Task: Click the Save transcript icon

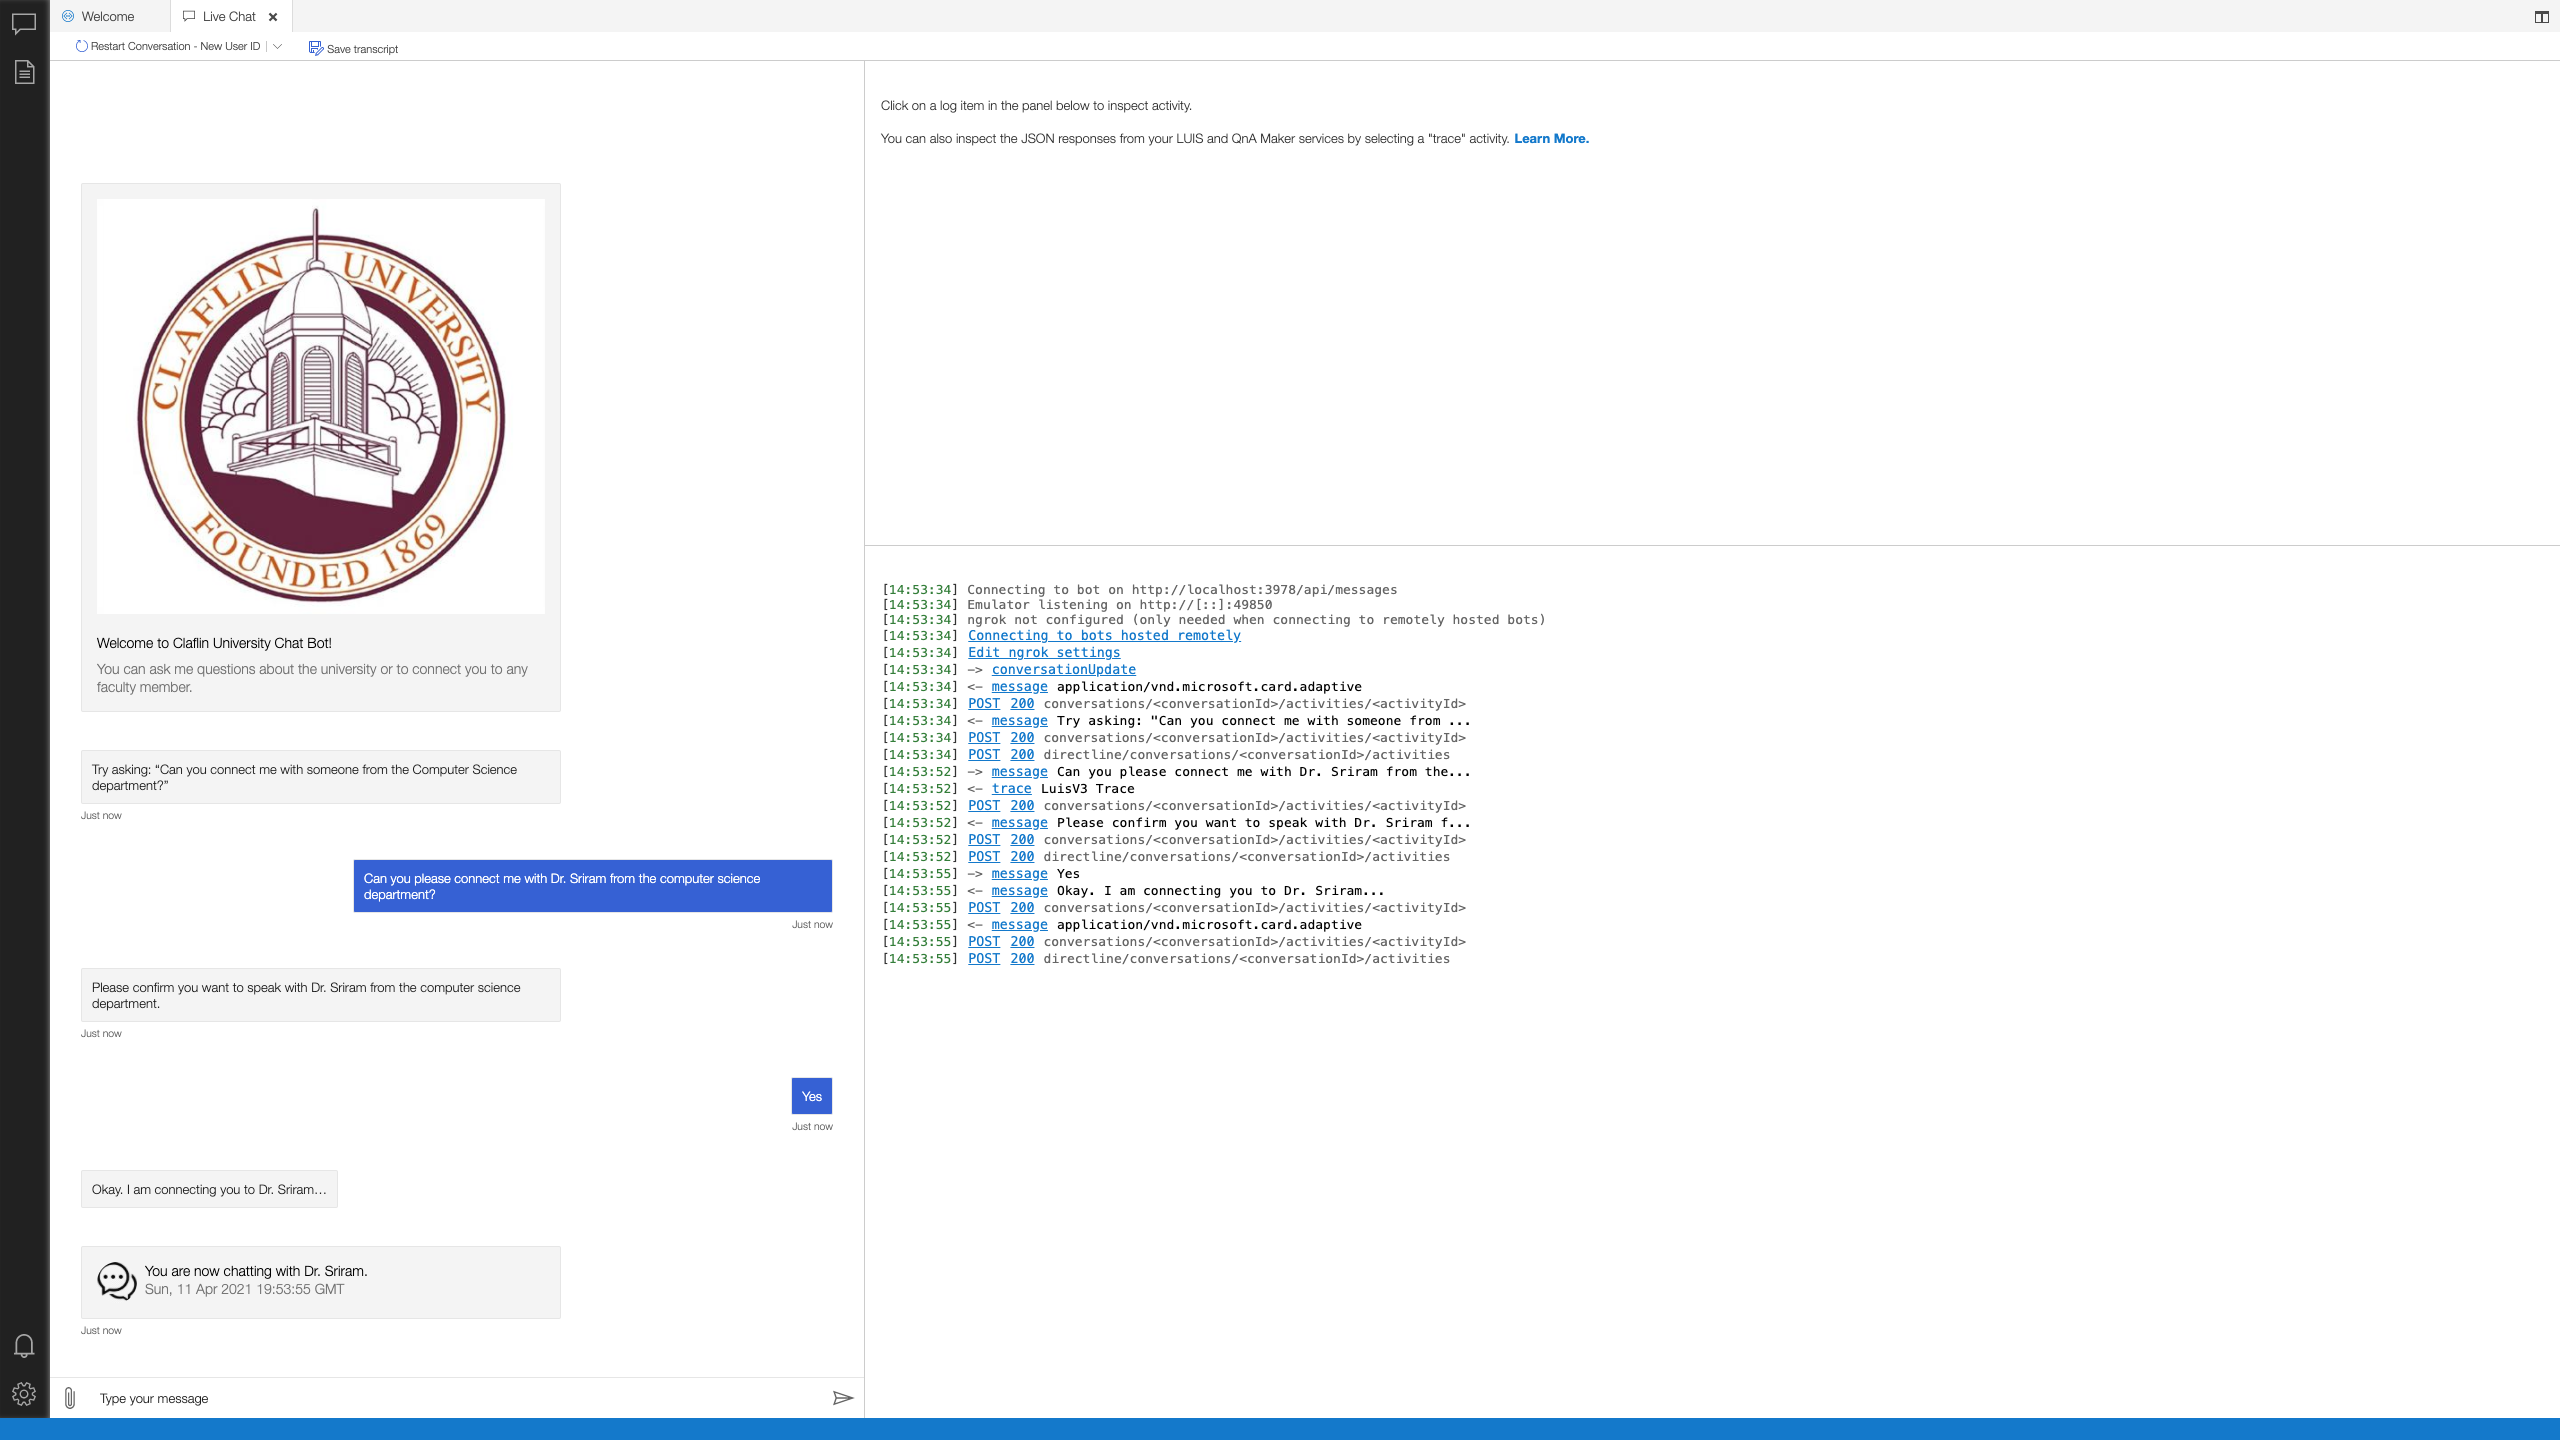Action: 315,47
